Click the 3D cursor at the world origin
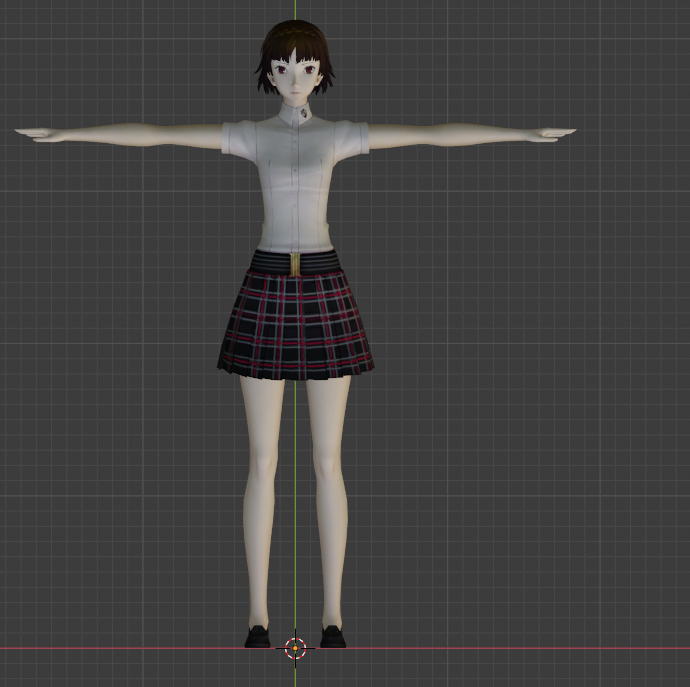 [x=295, y=648]
